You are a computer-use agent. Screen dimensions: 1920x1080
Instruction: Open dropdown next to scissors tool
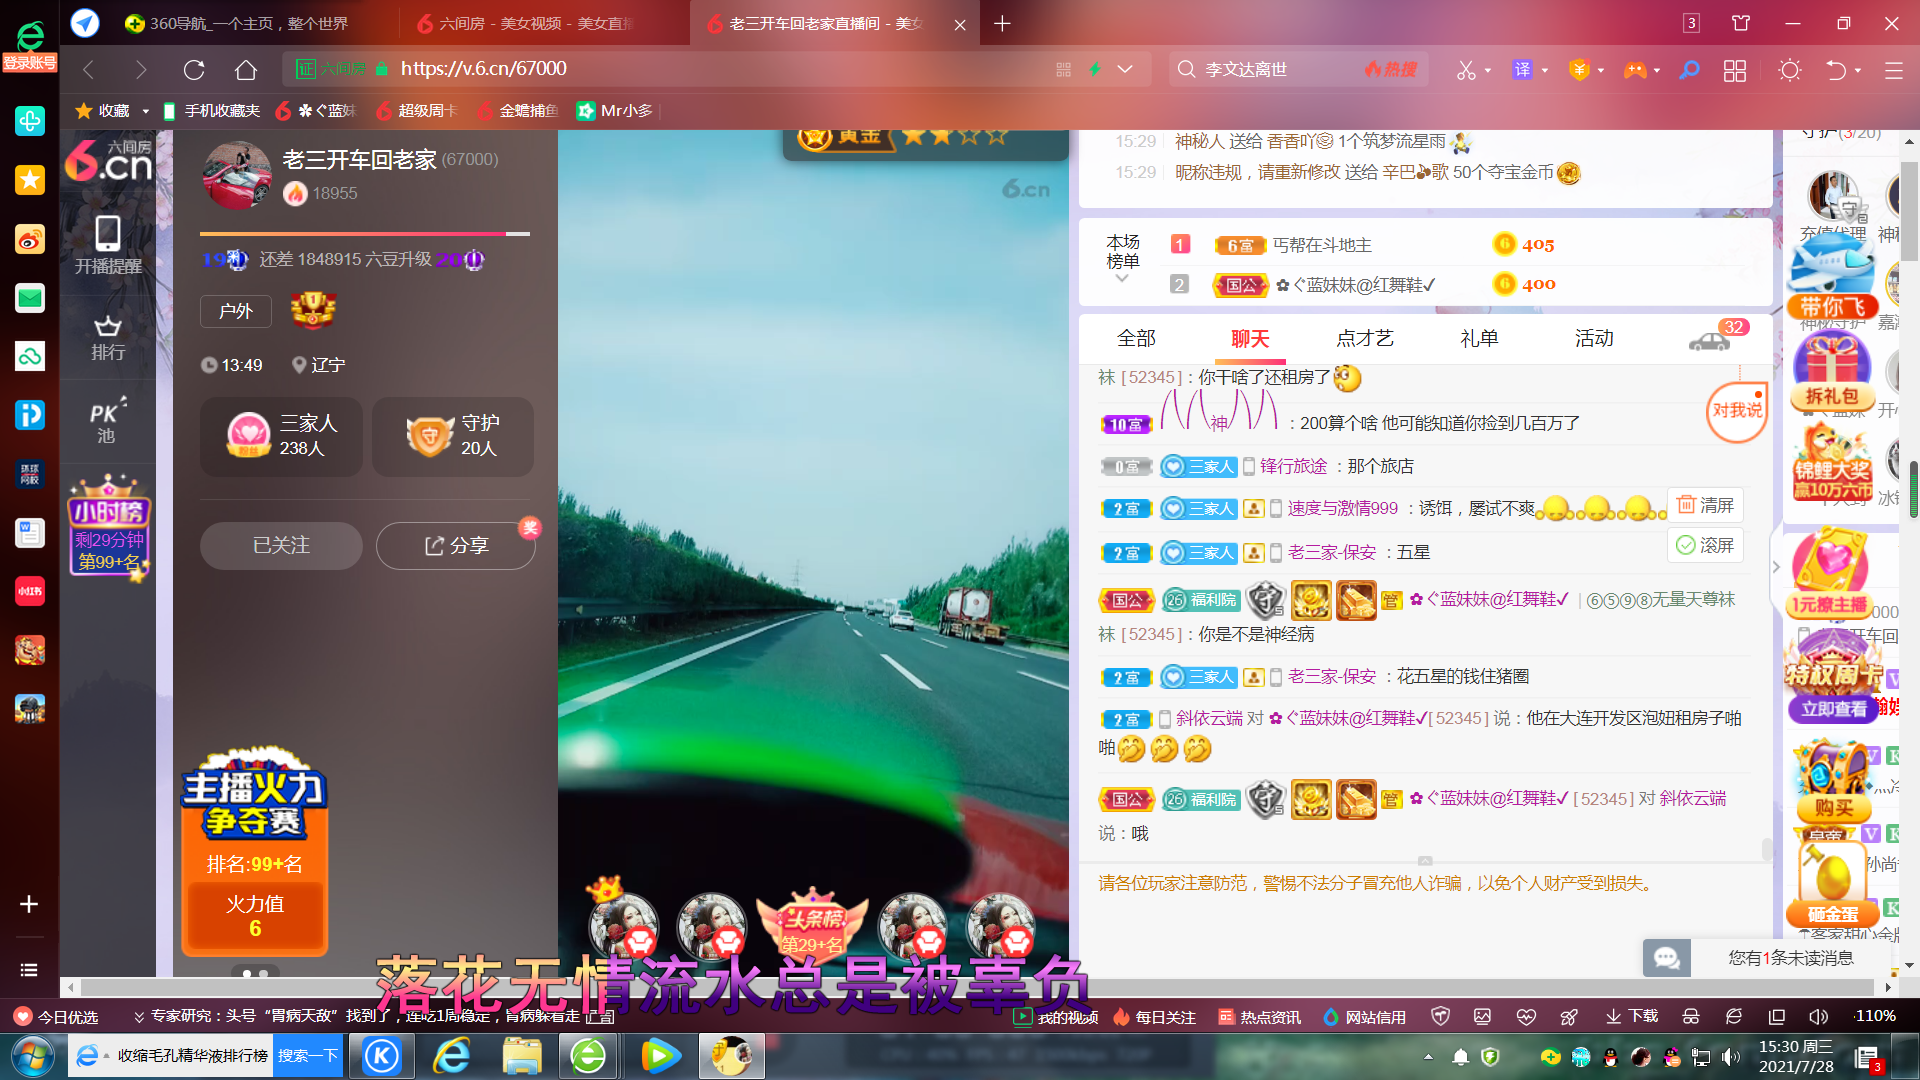1488,71
